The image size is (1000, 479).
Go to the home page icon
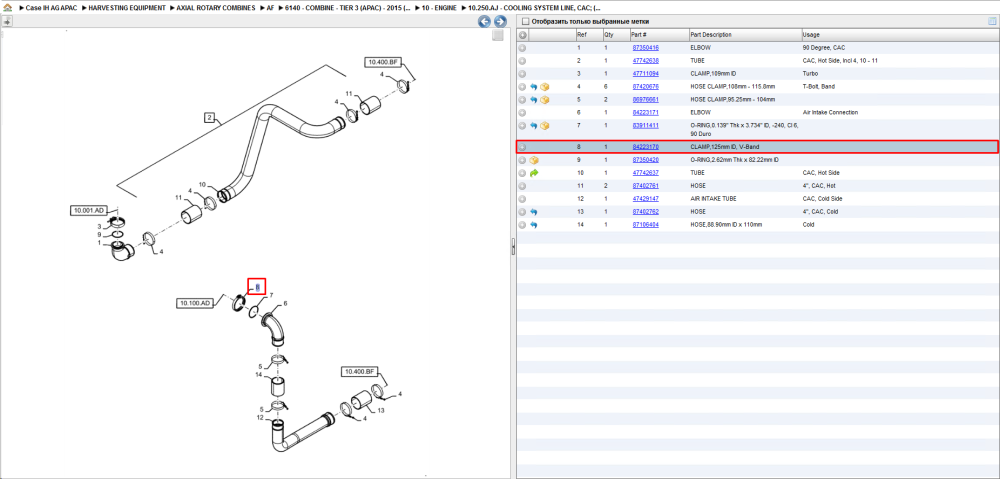coord(8,8)
